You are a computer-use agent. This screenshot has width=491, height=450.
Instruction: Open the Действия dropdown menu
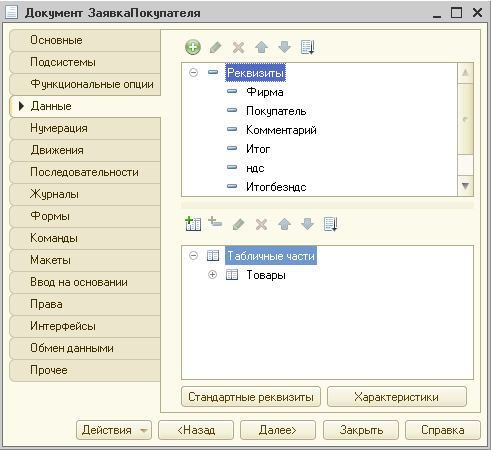click(x=114, y=430)
